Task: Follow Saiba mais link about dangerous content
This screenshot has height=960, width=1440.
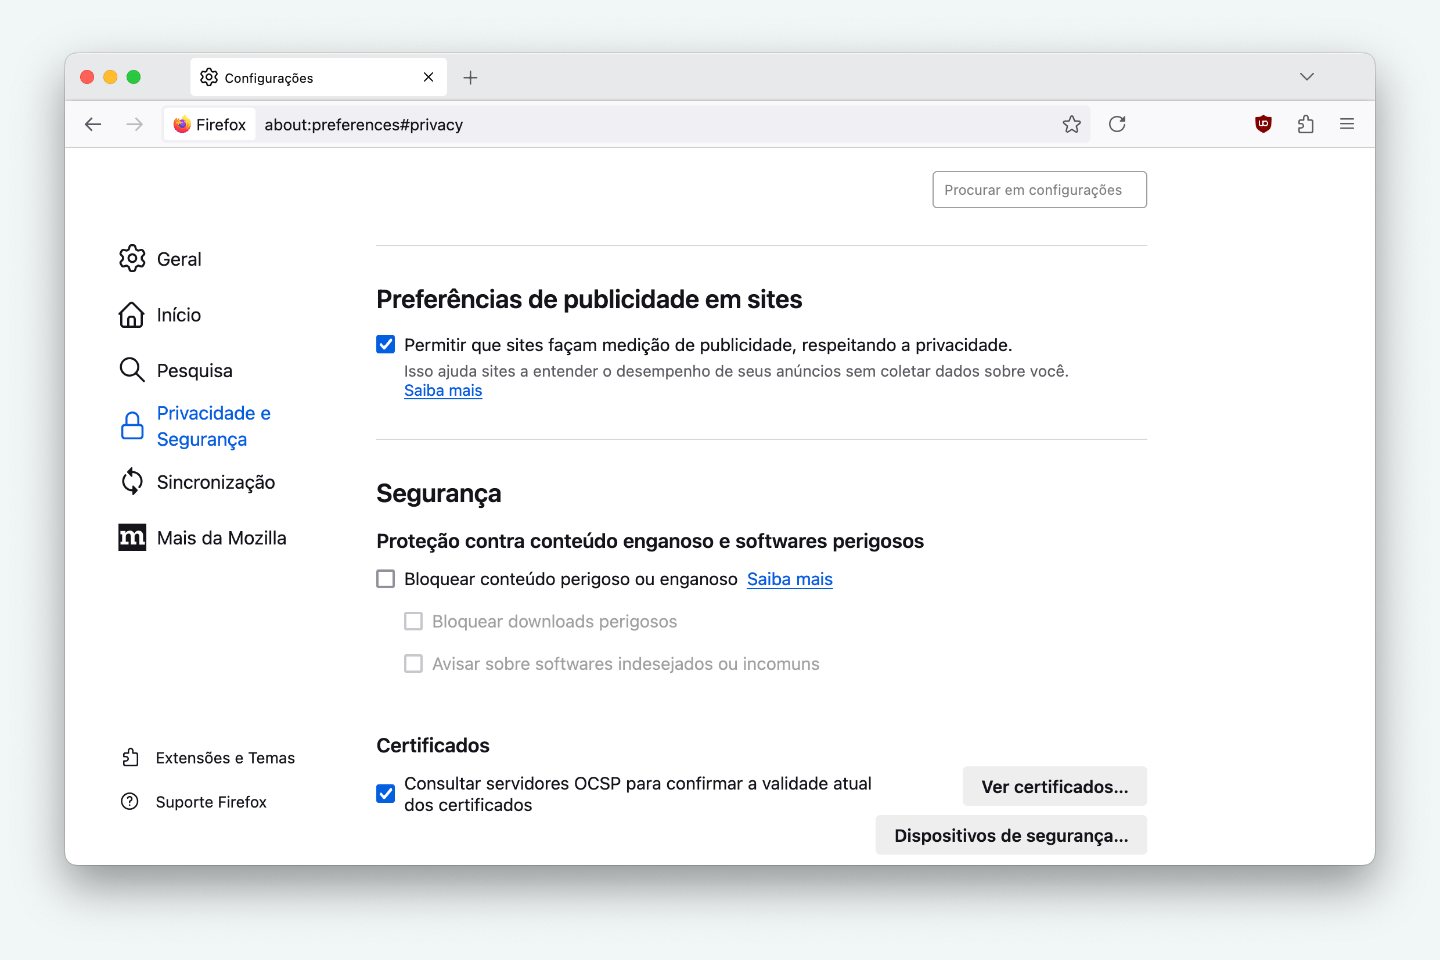Action: click(789, 579)
